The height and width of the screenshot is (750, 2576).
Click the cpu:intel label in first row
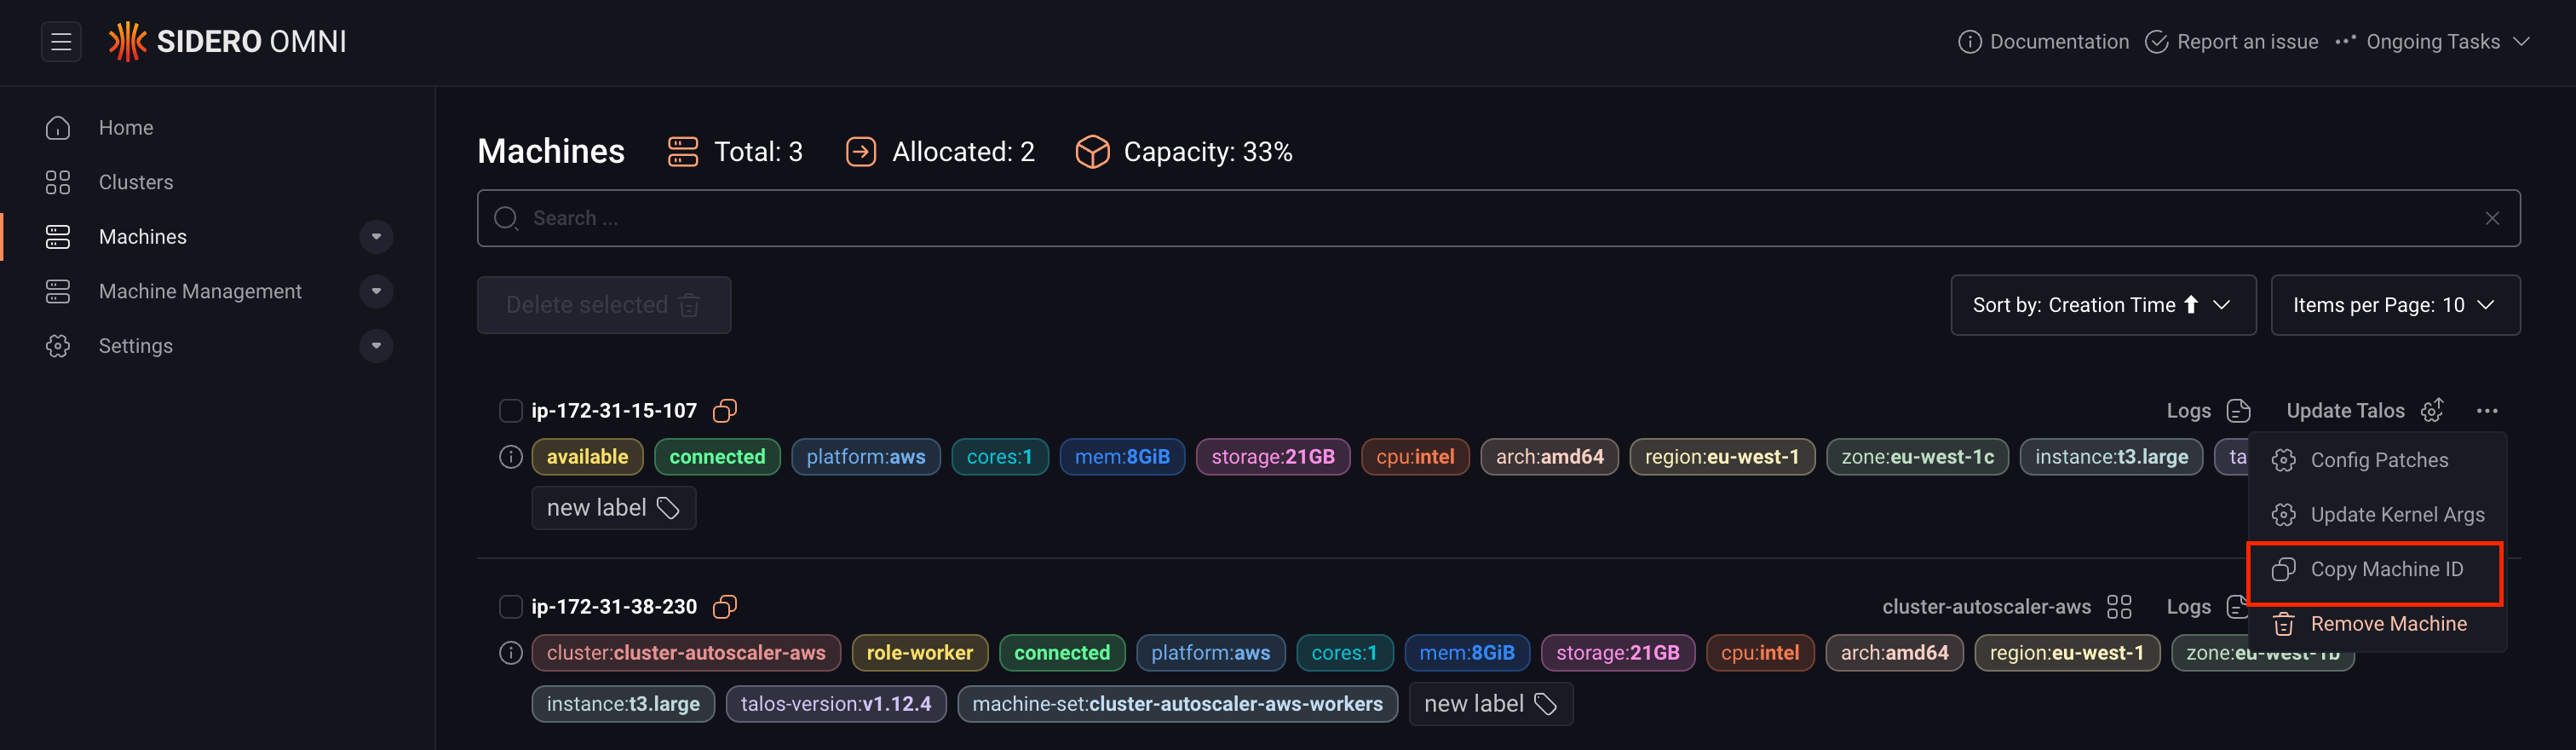pos(1415,457)
